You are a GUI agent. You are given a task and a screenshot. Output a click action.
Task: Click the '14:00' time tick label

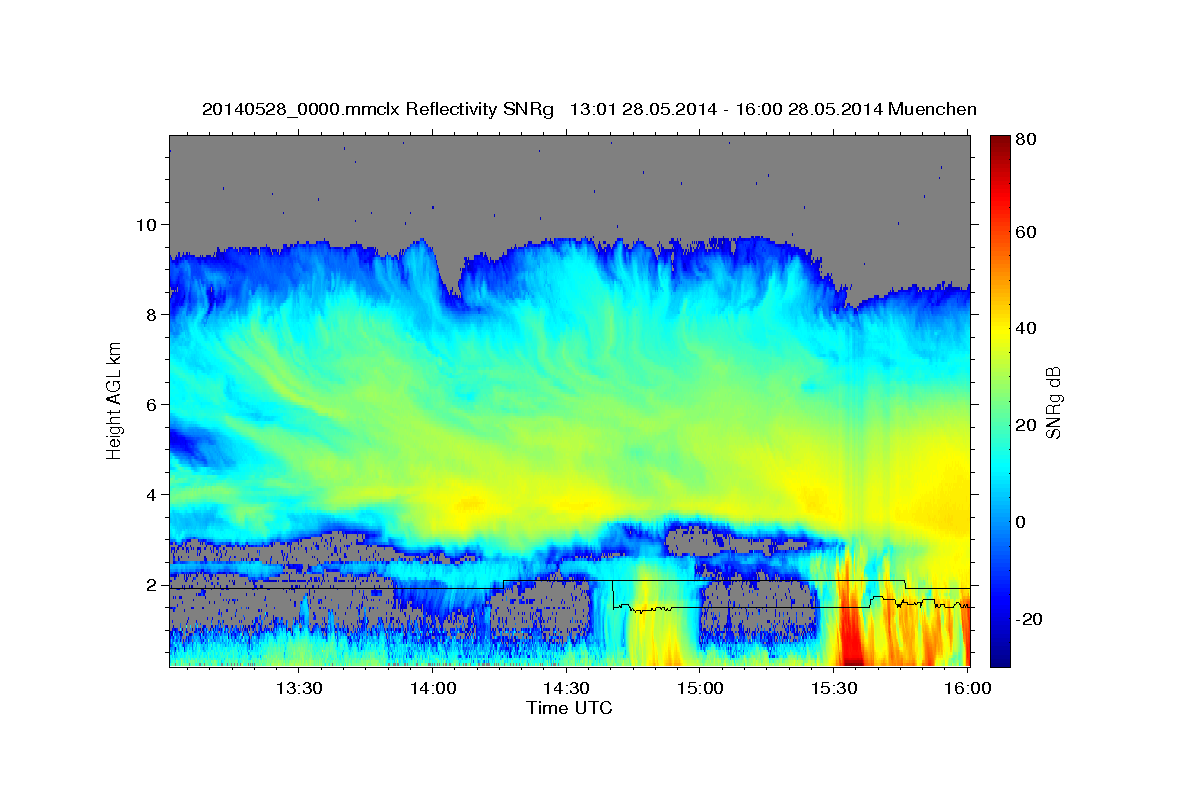[x=433, y=689]
